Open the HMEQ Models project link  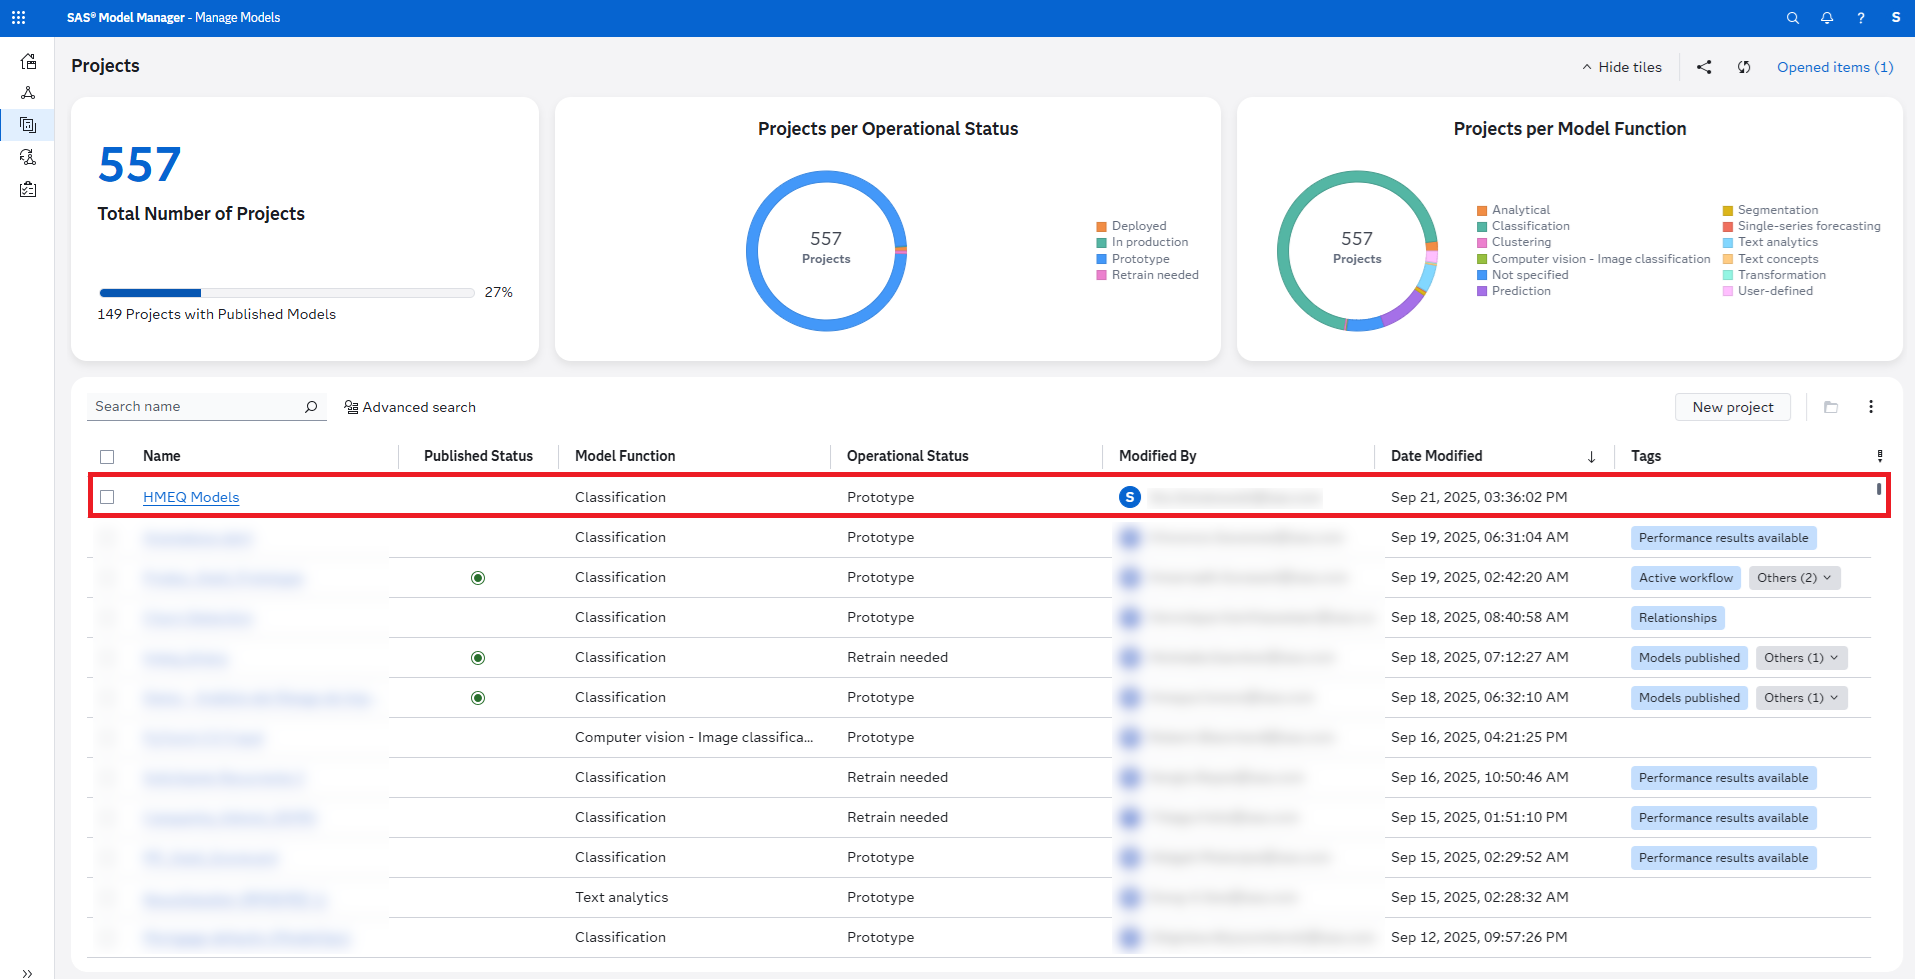pyautogui.click(x=191, y=497)
